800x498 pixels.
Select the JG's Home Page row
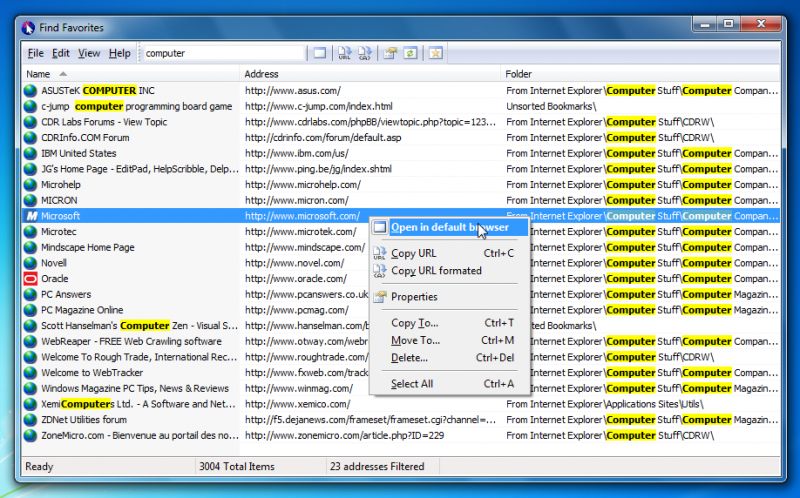pyautogui.click(x=401, y=169)
